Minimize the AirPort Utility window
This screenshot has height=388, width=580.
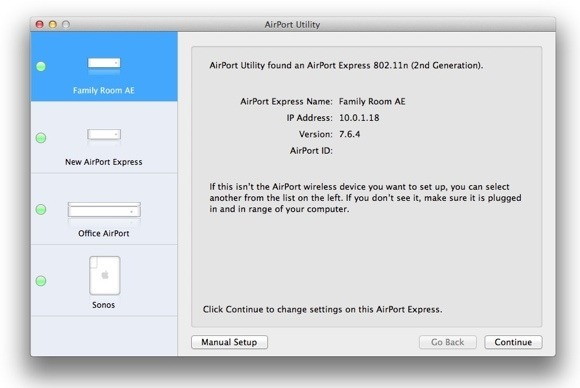point(53,24)
